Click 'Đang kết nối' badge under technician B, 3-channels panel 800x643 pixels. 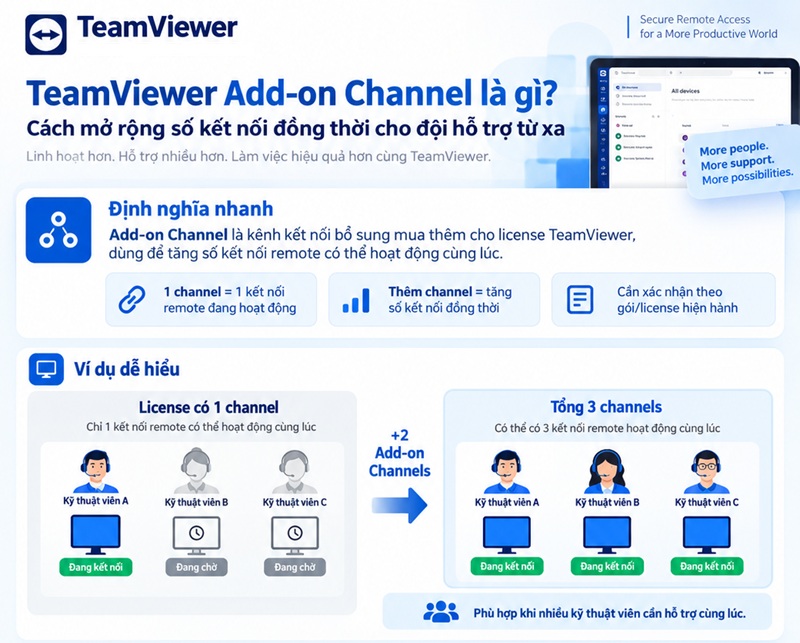point(607,566)
